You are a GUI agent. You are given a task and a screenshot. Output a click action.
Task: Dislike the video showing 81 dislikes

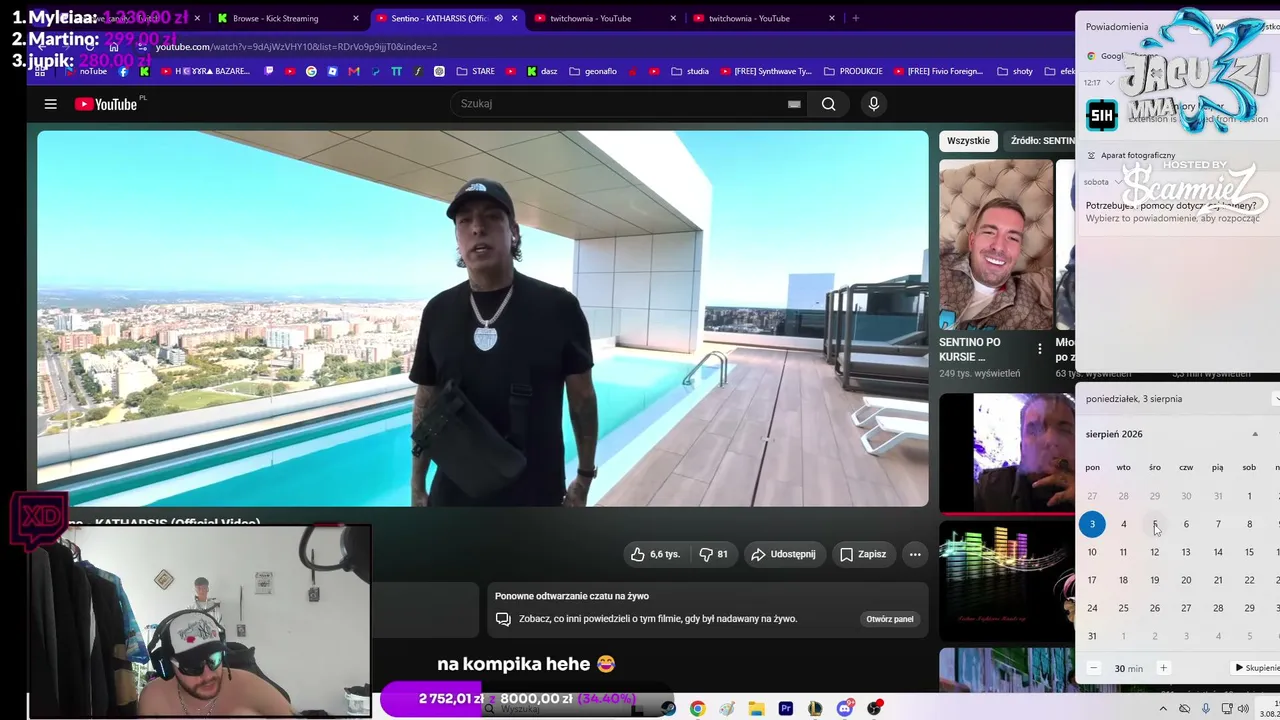tap(713, 554)
